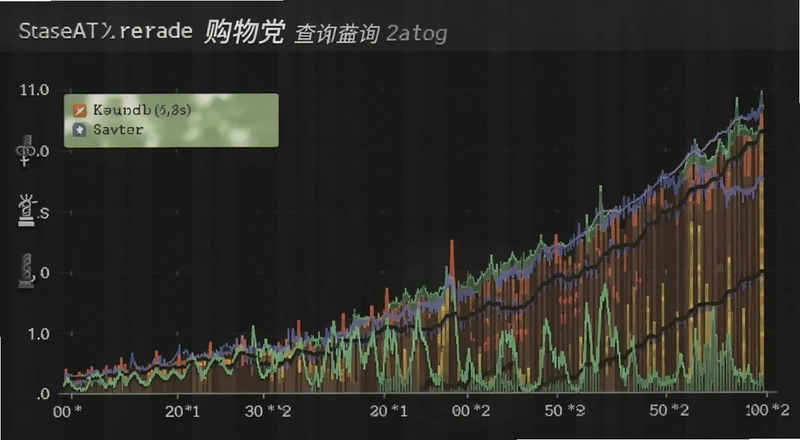Click the 50*9 x-axis label
The width and height of the screenshot is (800, 440).
tap(565, 410)
